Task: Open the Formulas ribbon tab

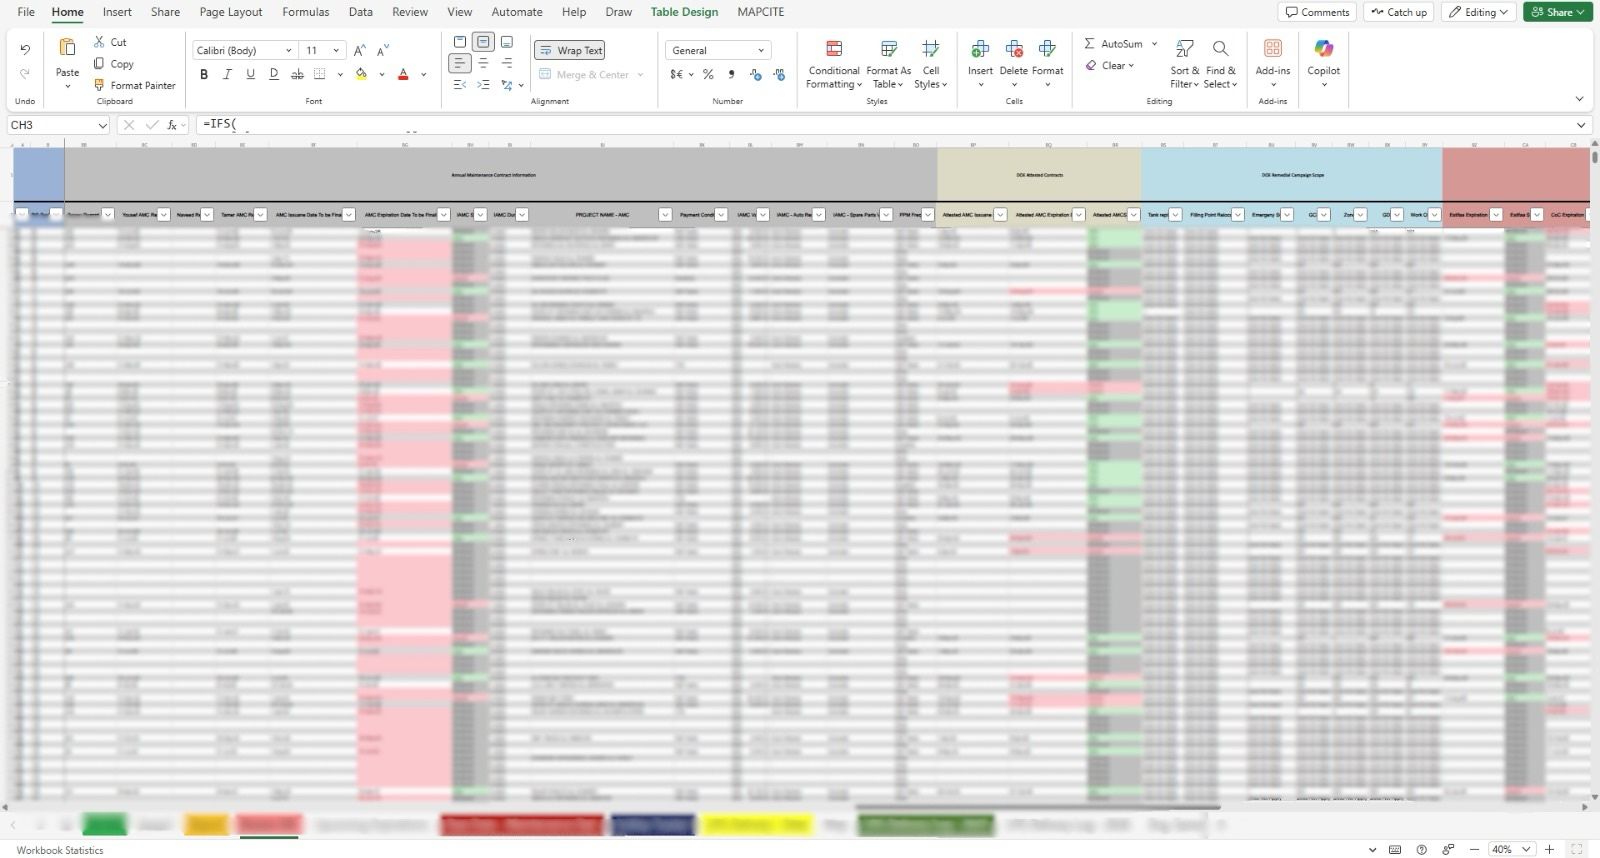Action: pos(306,12)
